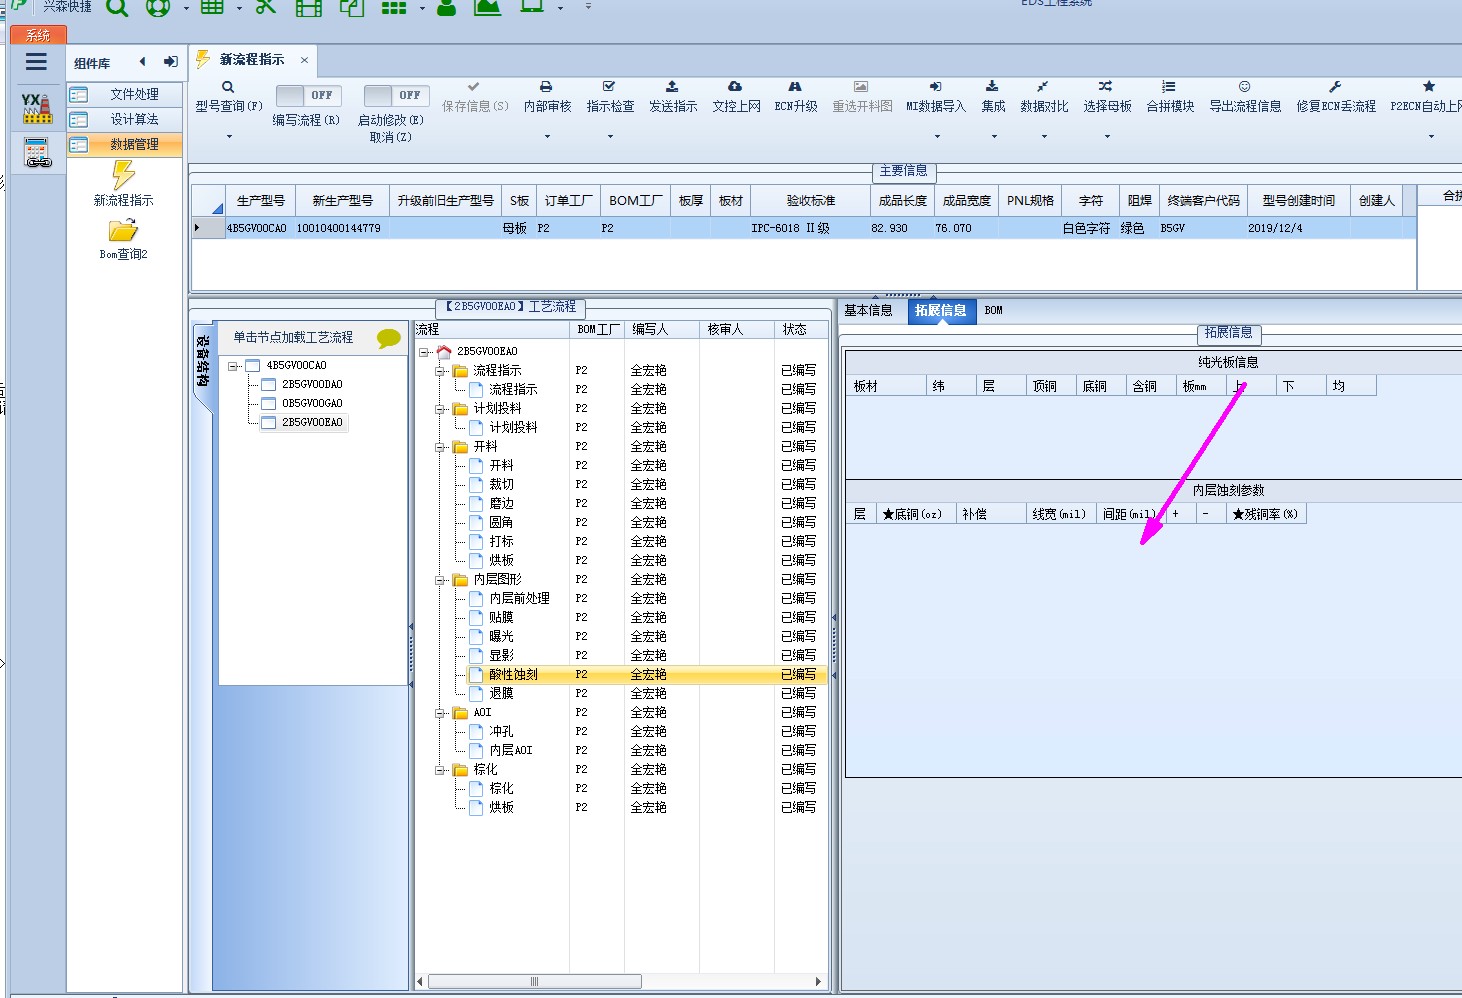The height and width of the screenshot is (998, 1462).
Task: Click the 发送指示 upload tool
Action: coord(673,97)
